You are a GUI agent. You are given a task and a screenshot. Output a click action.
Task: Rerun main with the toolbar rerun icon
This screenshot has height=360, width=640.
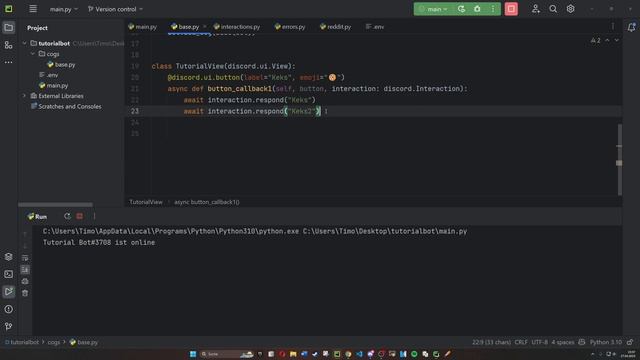pos(461,9)
